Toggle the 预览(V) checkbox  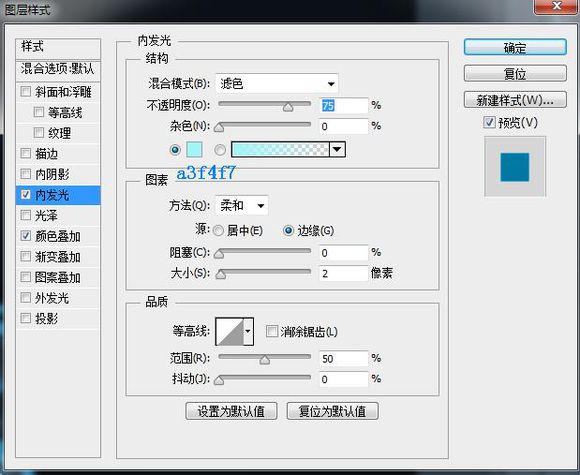(489, 122)
